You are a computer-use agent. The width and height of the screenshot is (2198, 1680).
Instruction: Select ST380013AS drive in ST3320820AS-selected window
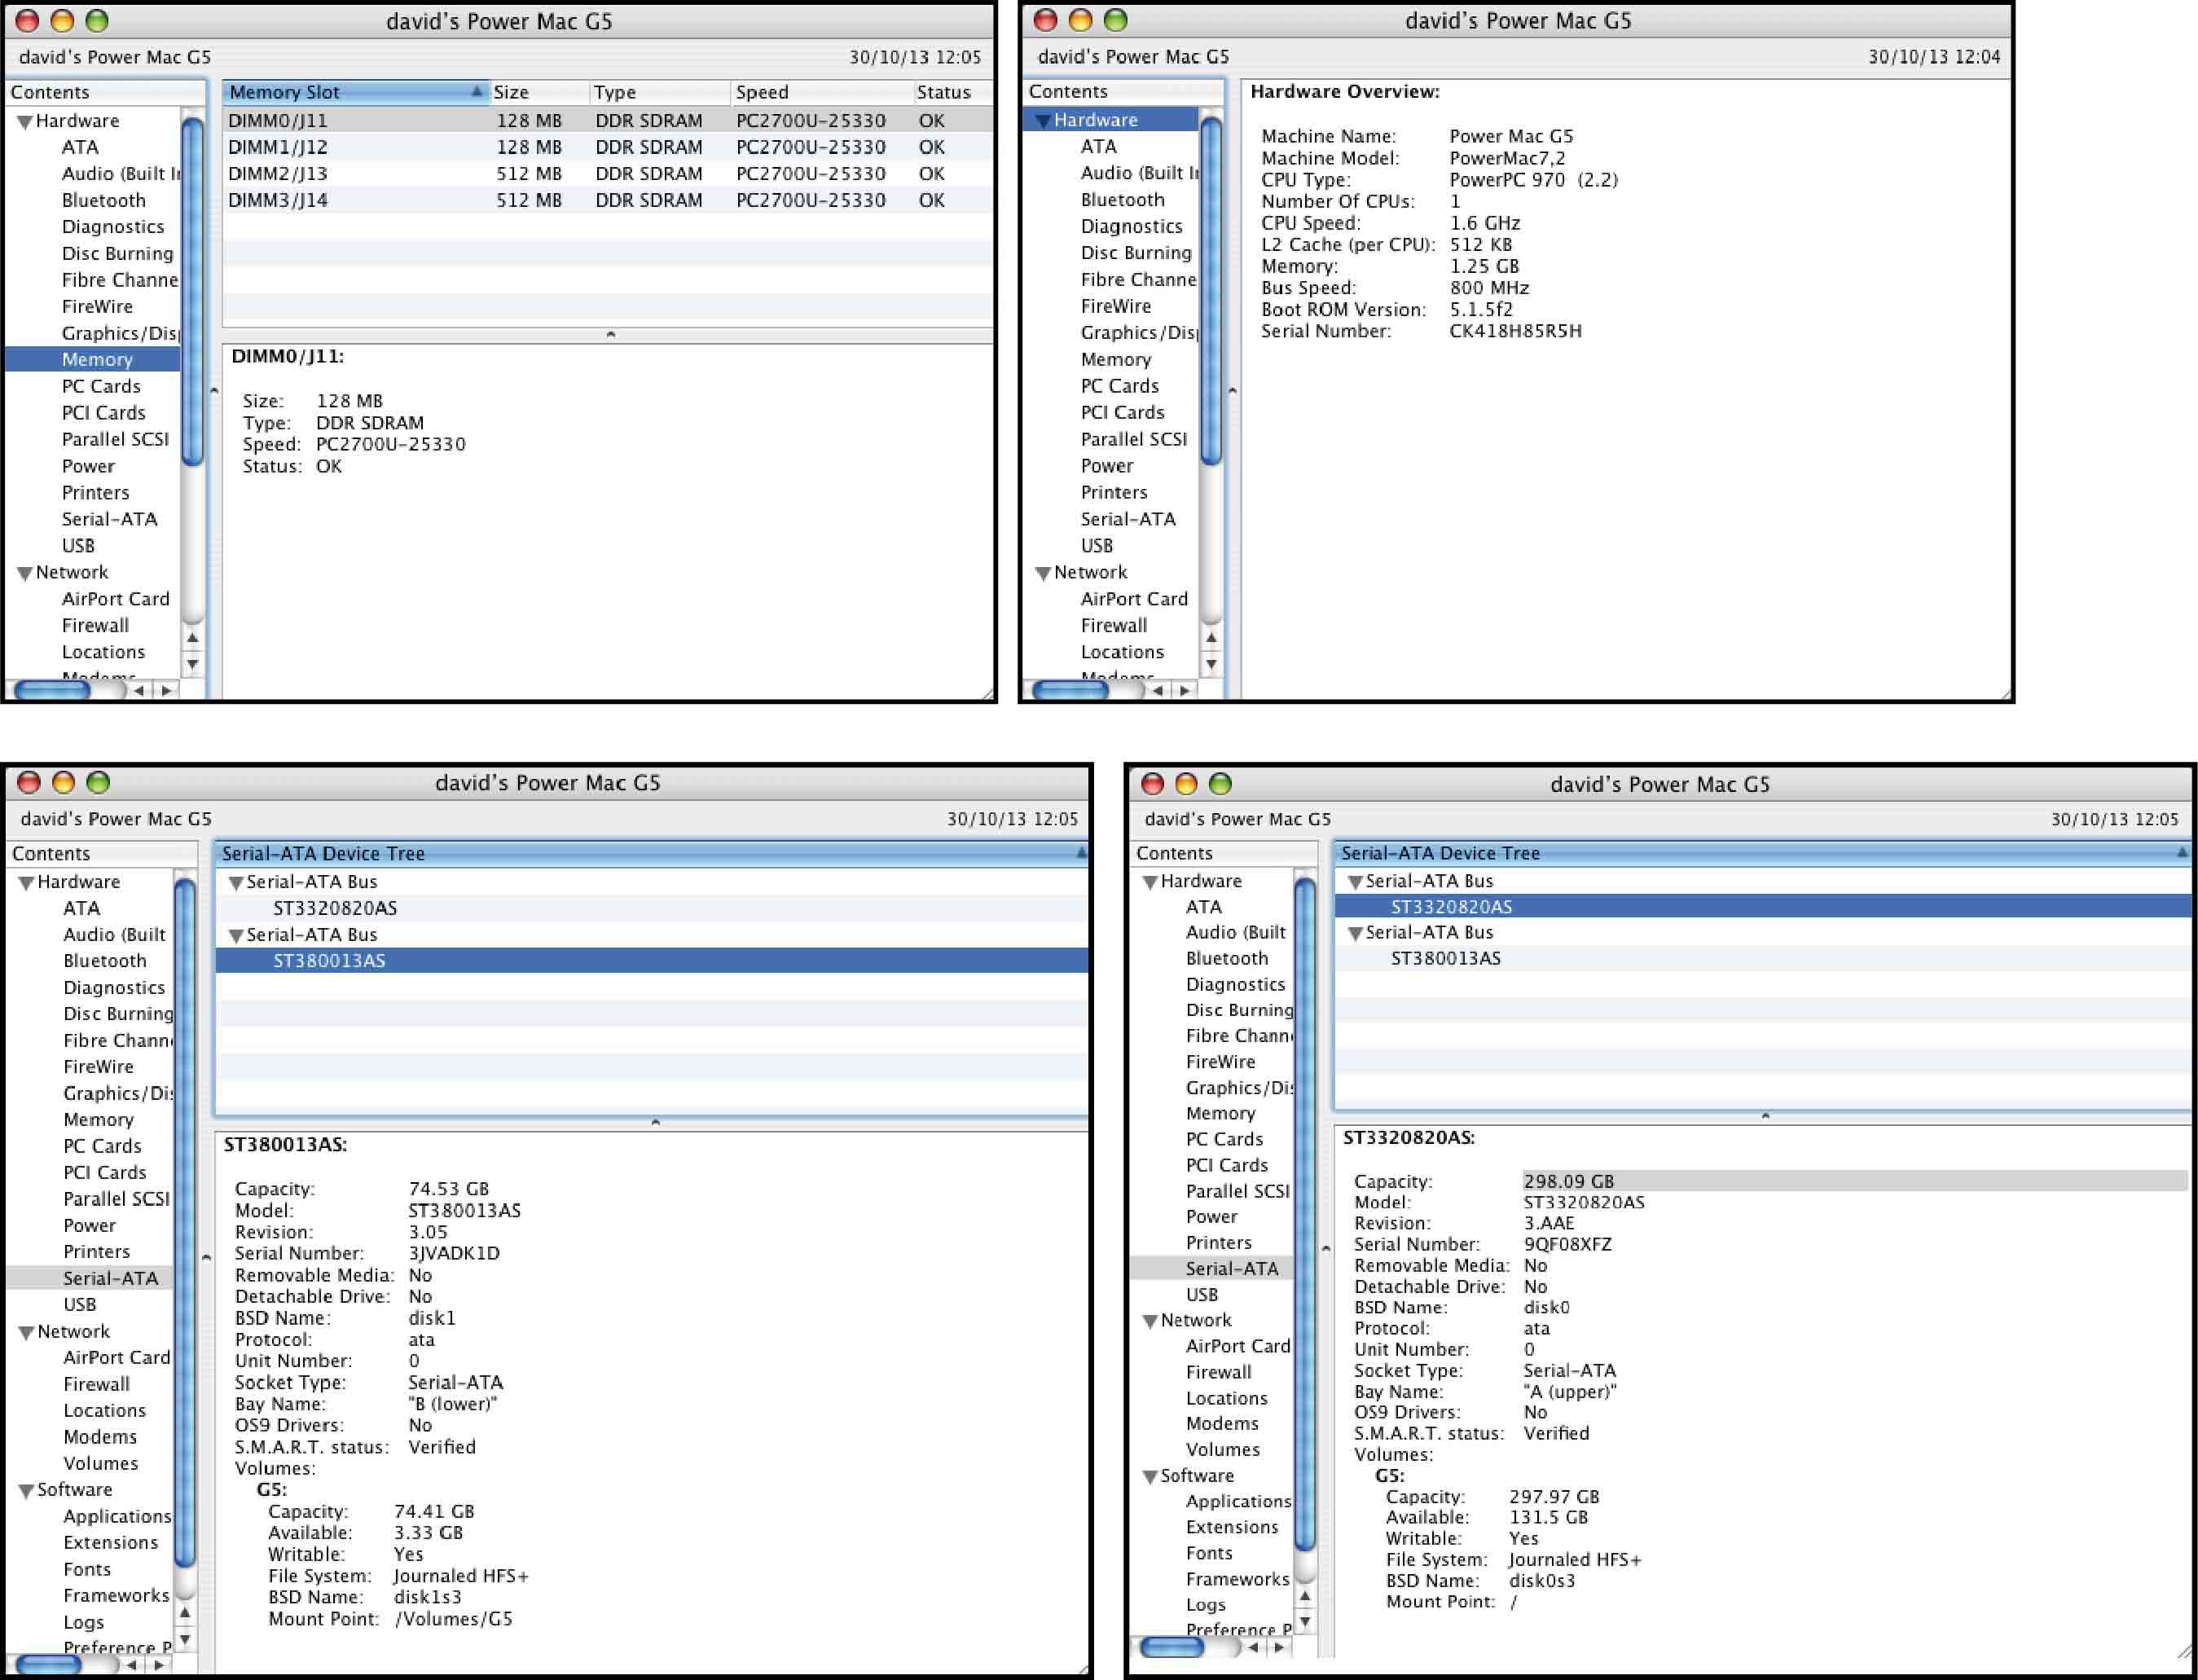click(x=1445, y=958)
